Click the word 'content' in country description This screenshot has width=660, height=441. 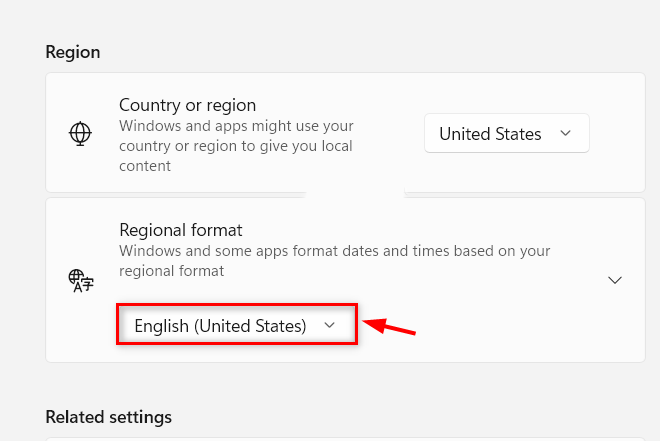point(145,166)
